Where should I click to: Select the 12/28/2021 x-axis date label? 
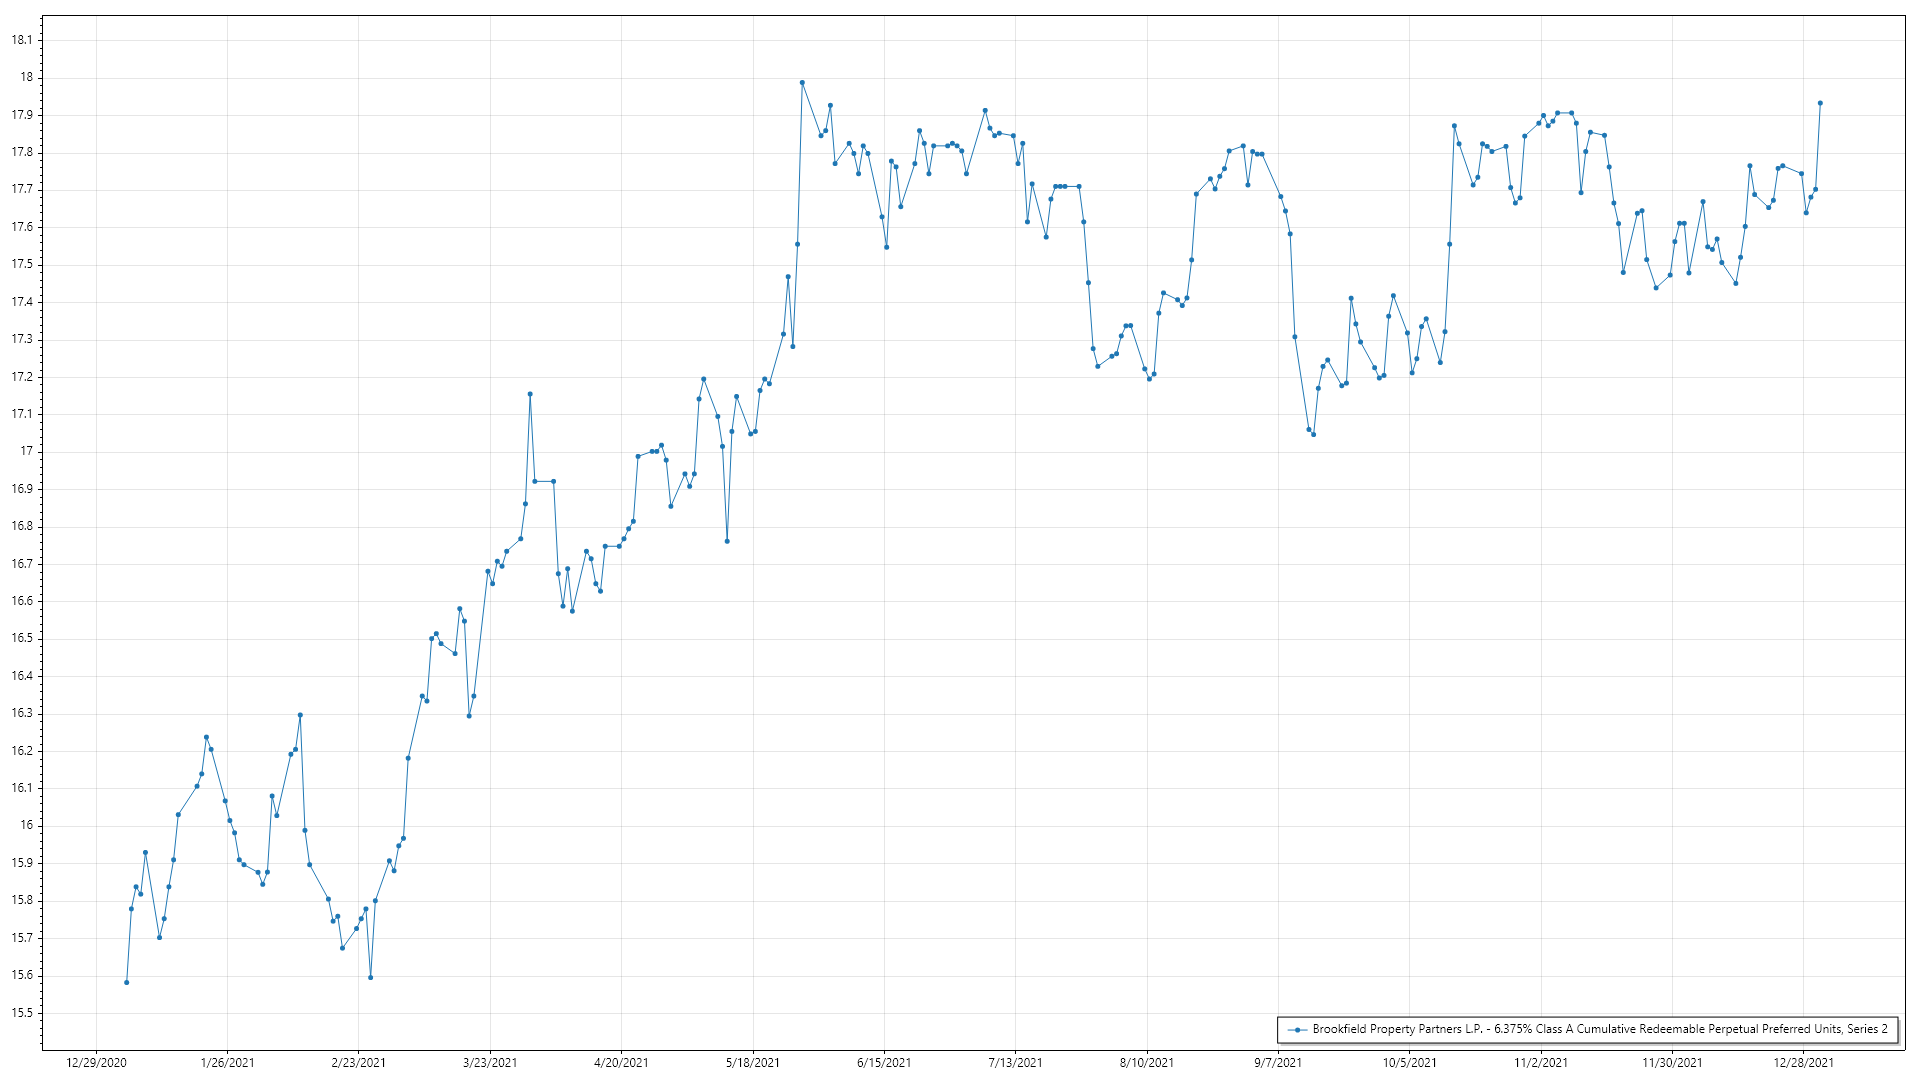(1804, 1062)
